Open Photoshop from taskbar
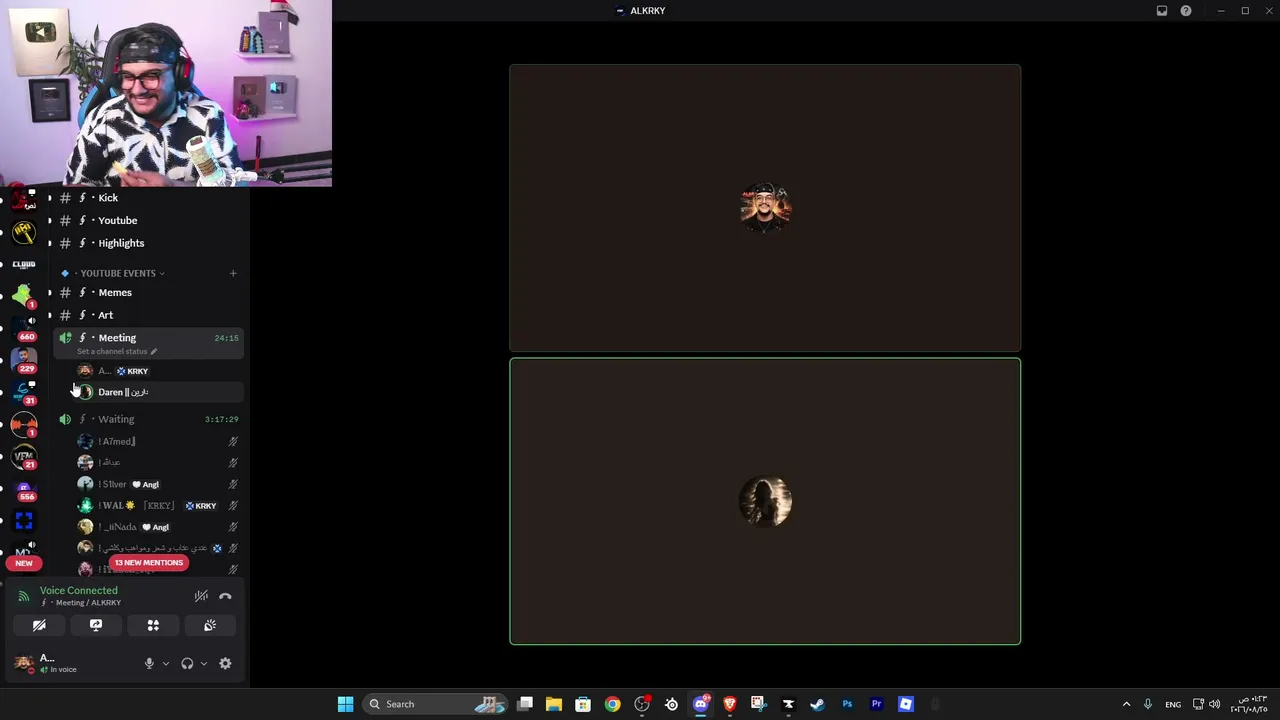 point(847,704)
